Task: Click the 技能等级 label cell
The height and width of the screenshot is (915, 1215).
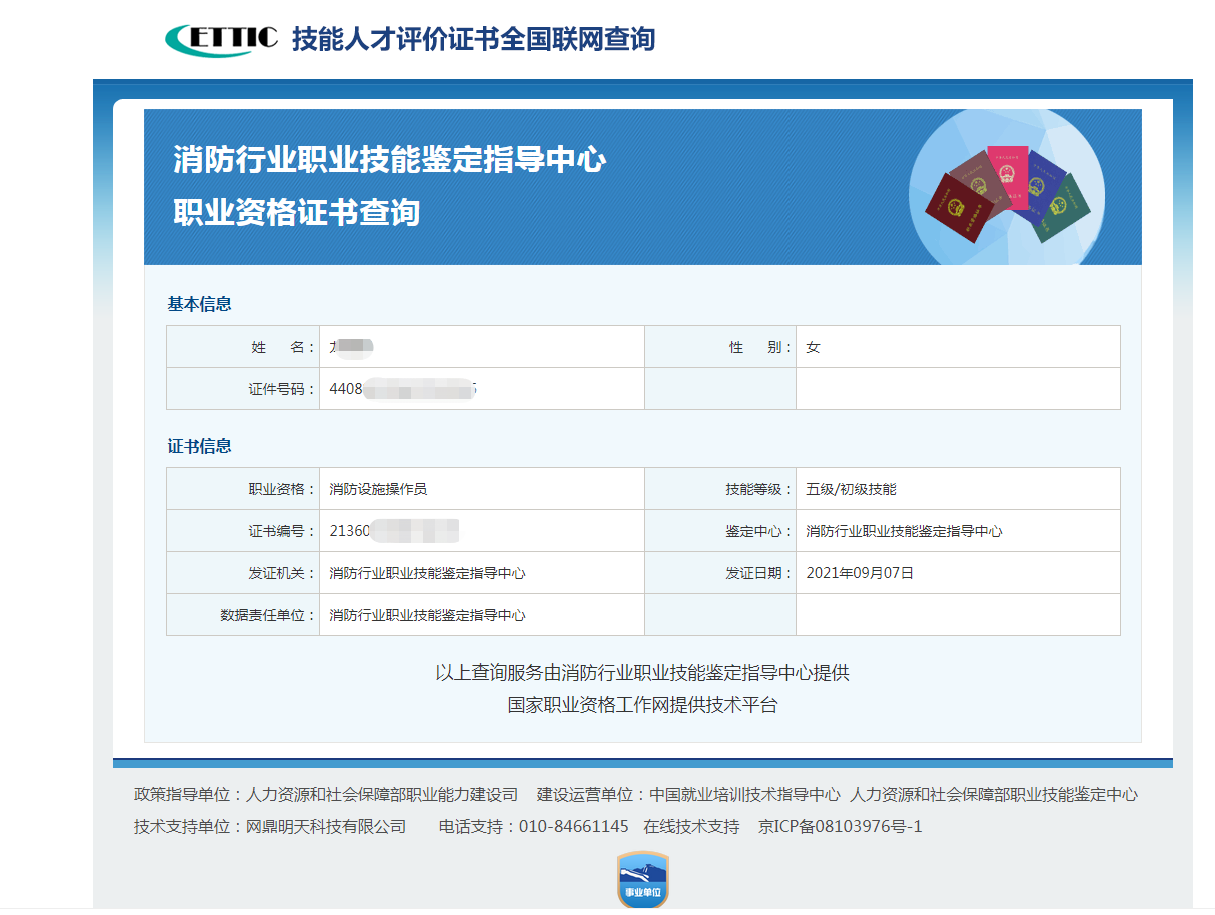Action: tap(720, 489)
